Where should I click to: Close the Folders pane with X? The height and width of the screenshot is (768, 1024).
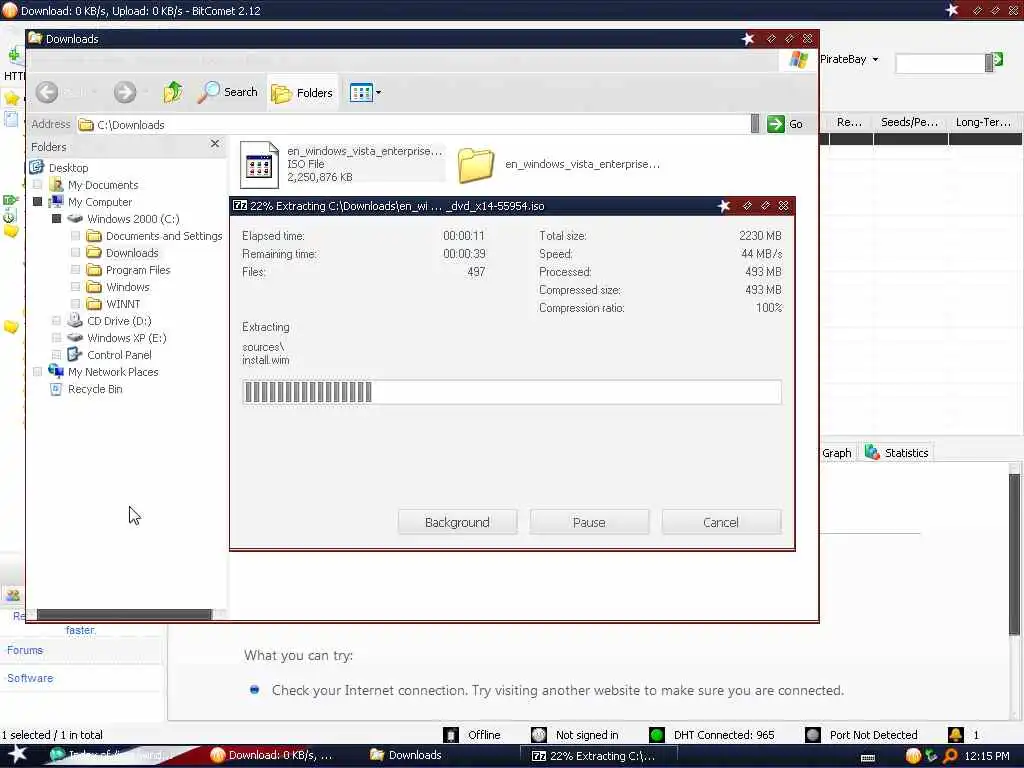[215, 144]
